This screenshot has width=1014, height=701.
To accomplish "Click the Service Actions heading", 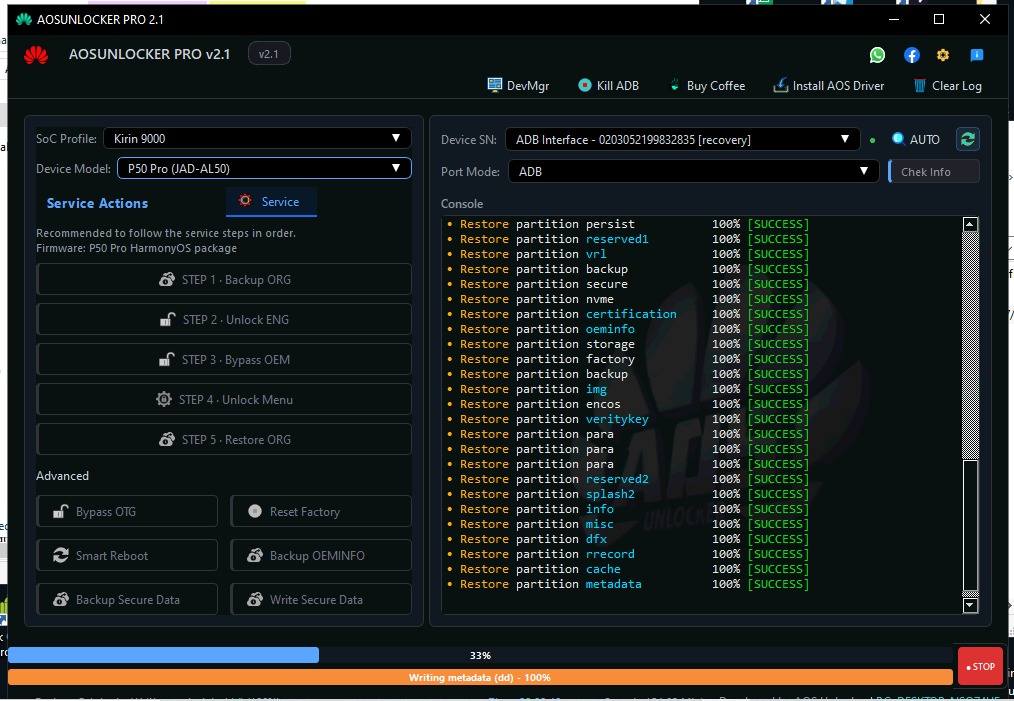I will [x=97, y=203].
